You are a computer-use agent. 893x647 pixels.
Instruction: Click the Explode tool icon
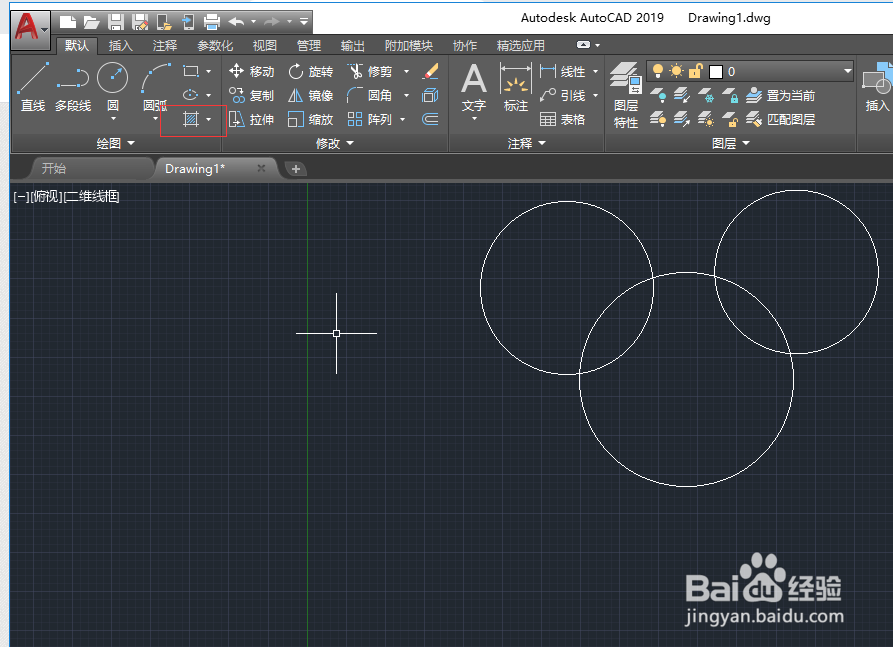click(x=431, y=95)
